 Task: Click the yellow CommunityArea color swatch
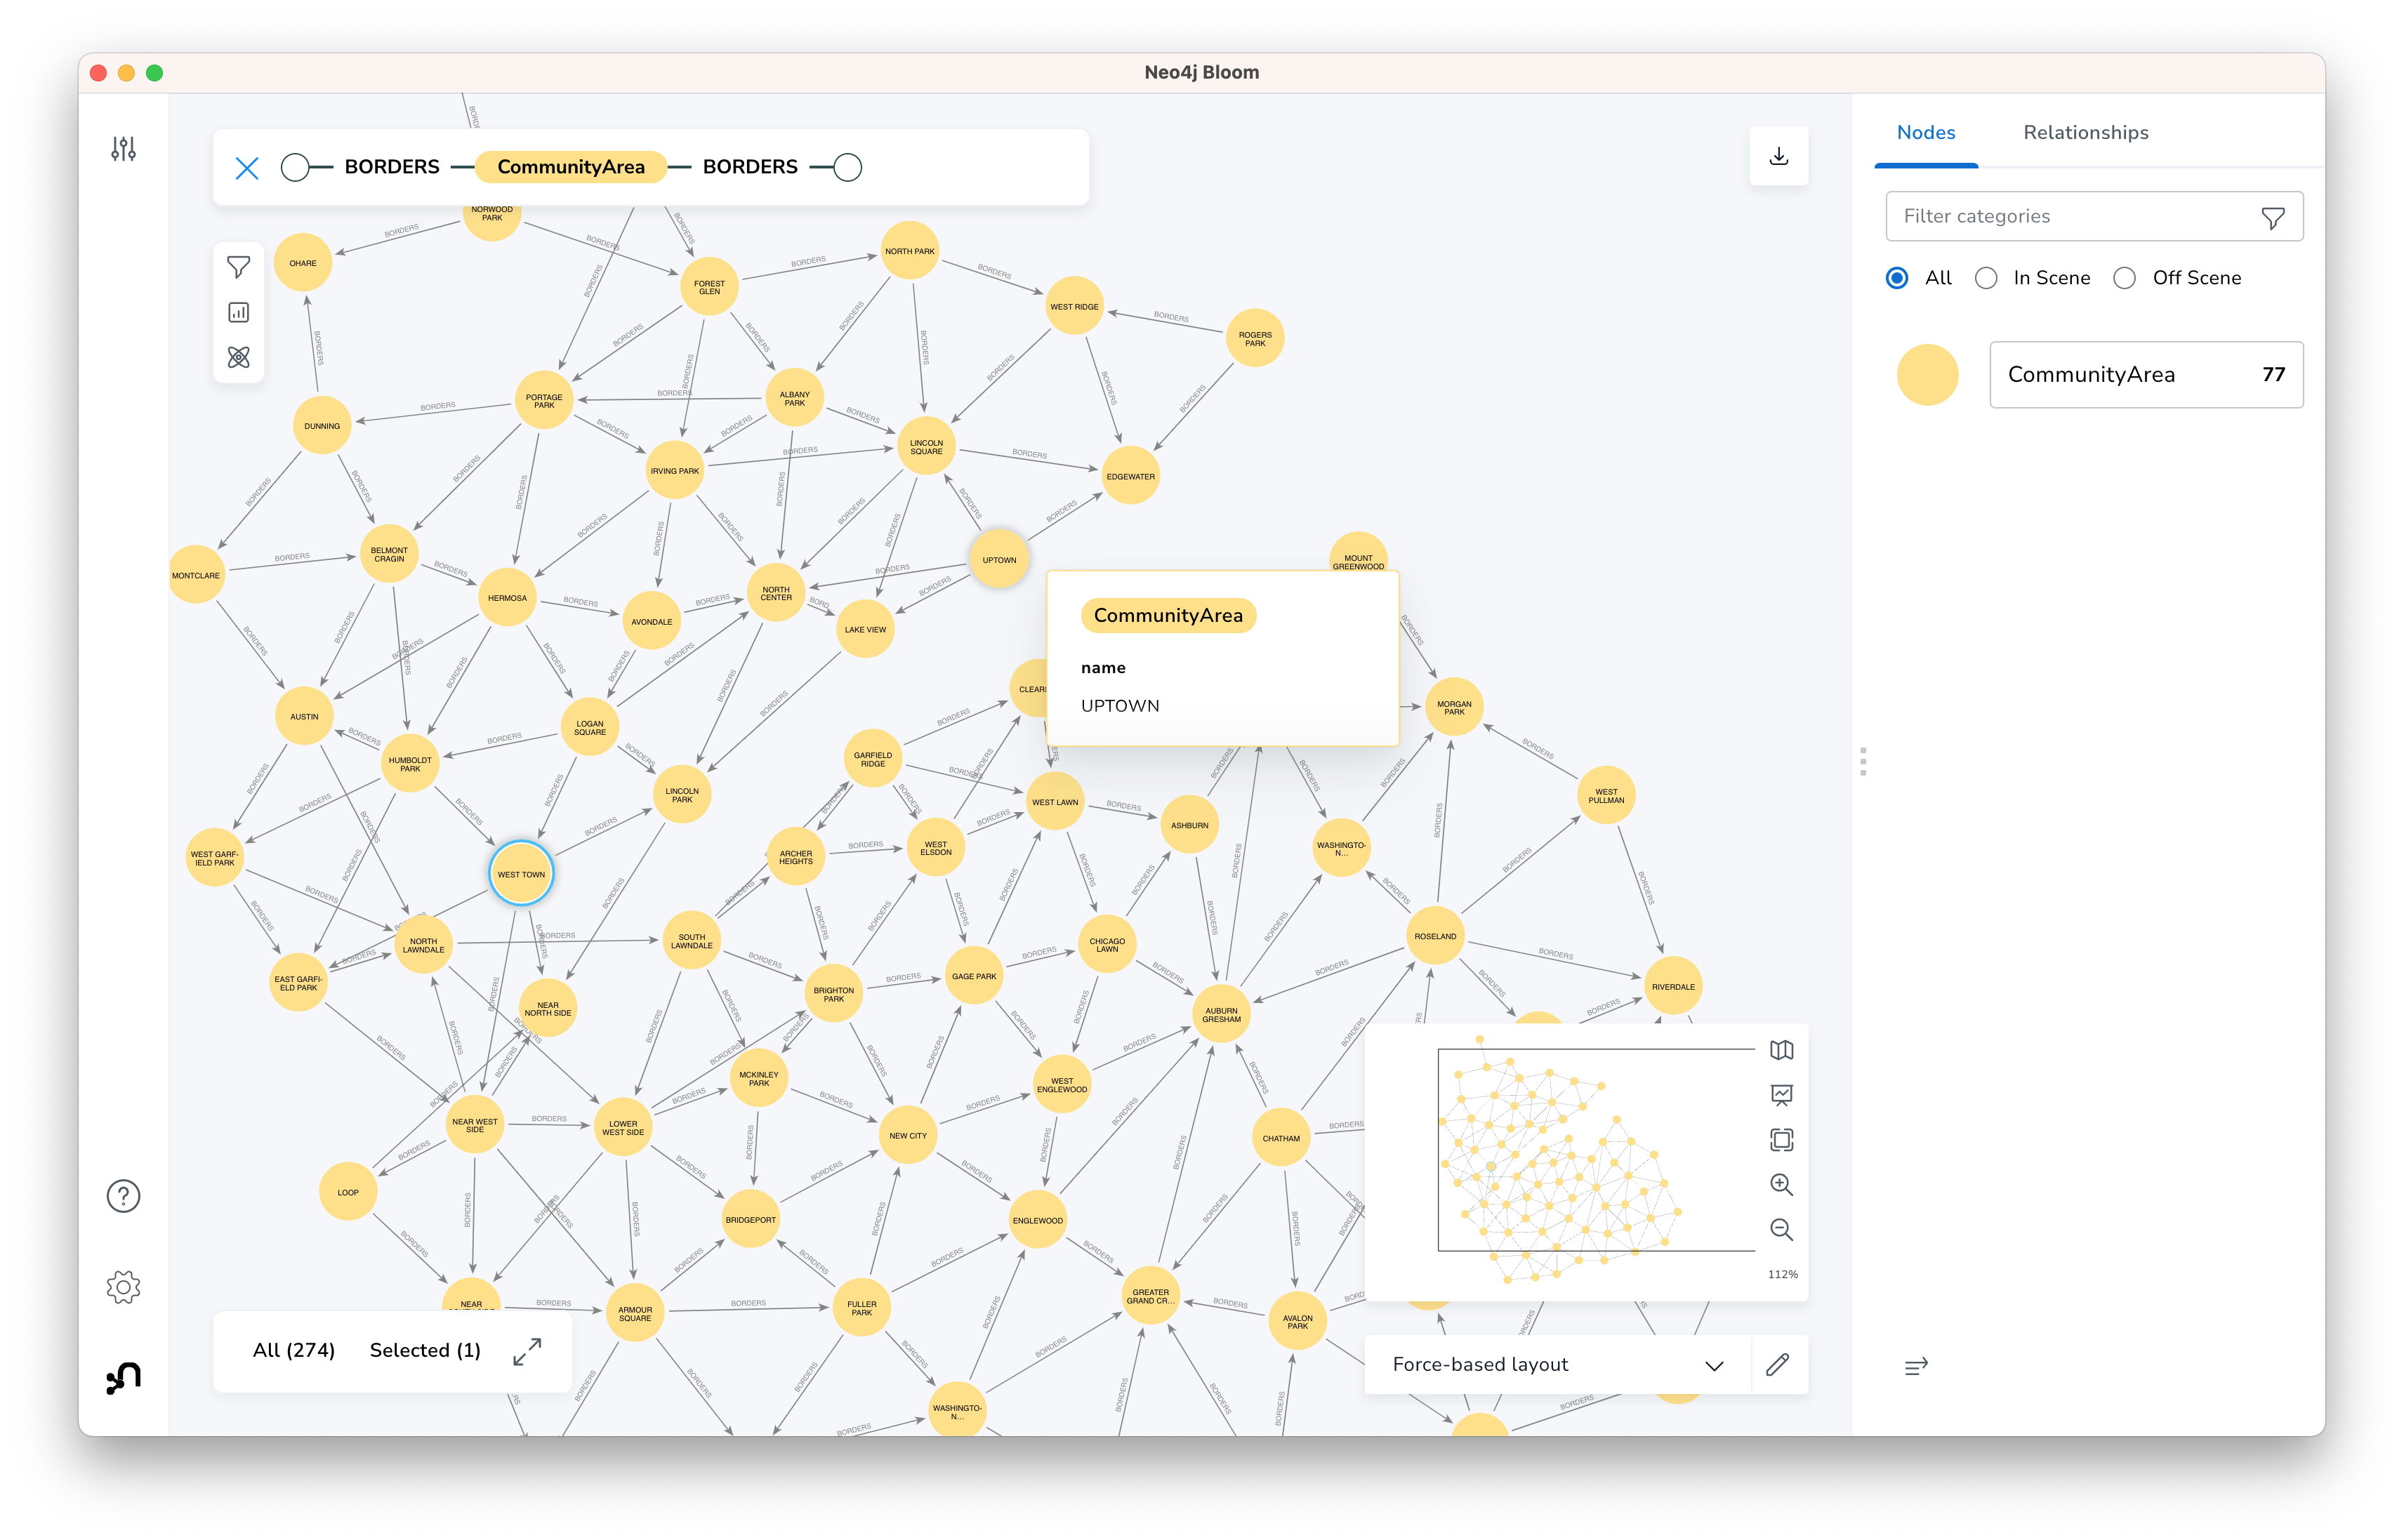tap(1927, 375)
